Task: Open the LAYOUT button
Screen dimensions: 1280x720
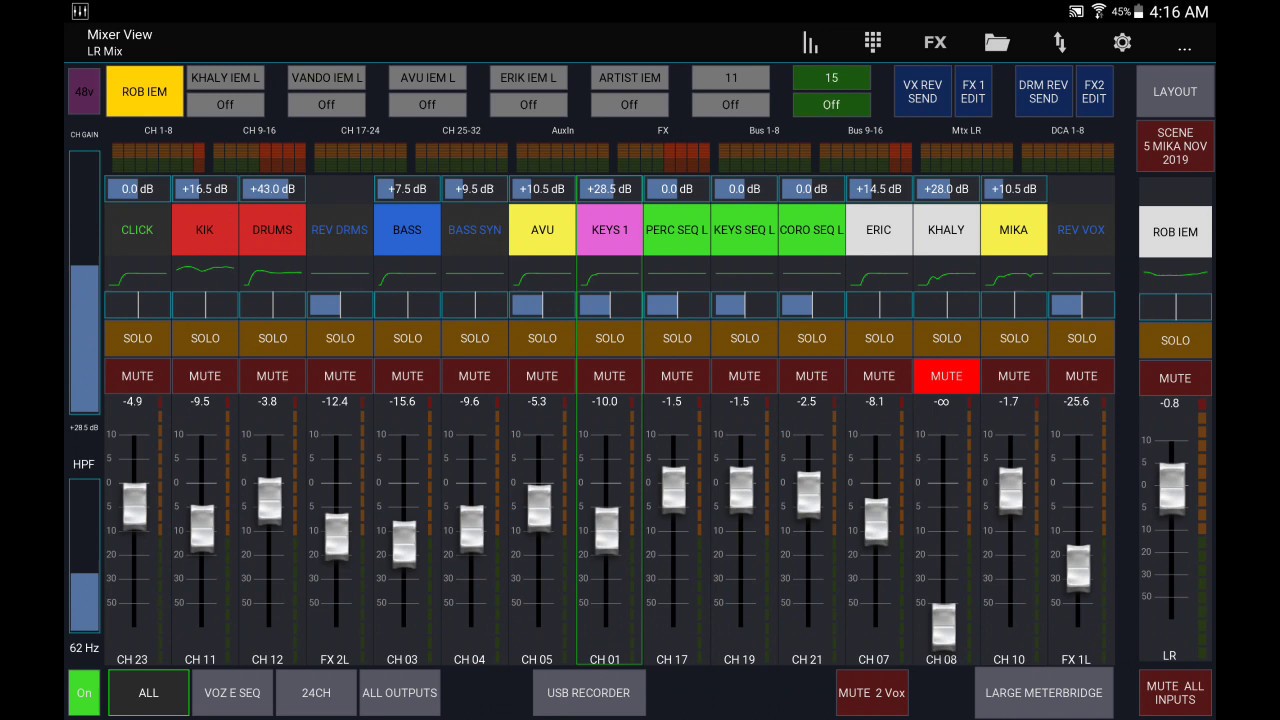Action: (x=1175, y=92)
